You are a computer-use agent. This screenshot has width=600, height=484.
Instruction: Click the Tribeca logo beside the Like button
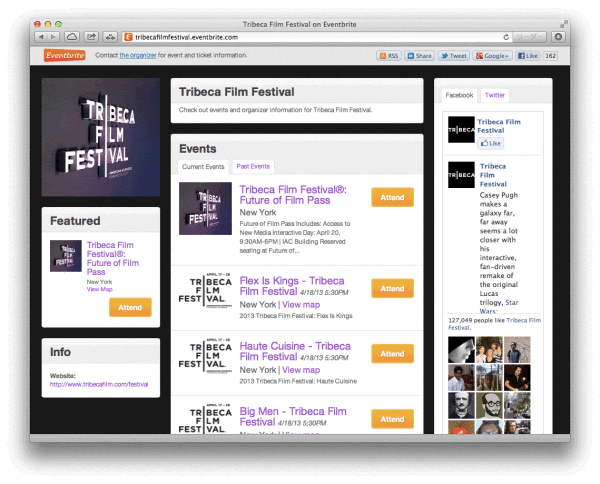(x=461, y=130)
